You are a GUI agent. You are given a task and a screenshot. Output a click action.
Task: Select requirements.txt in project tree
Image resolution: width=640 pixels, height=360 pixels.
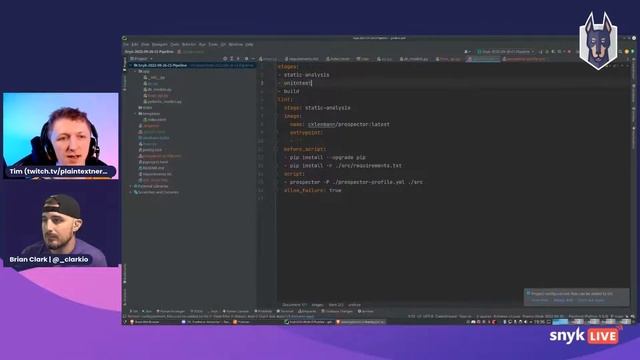coord(155,174)
